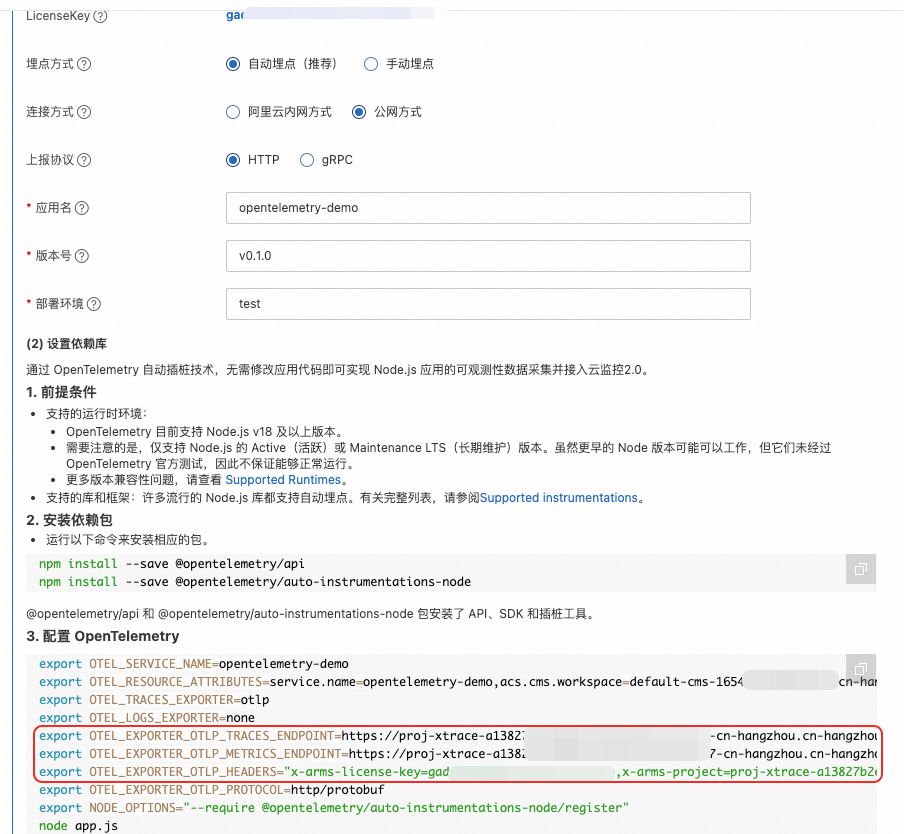Click the OTEL_TRACES_EXPORTER=otlp line
904x834 pixels.
pos(154,700)
